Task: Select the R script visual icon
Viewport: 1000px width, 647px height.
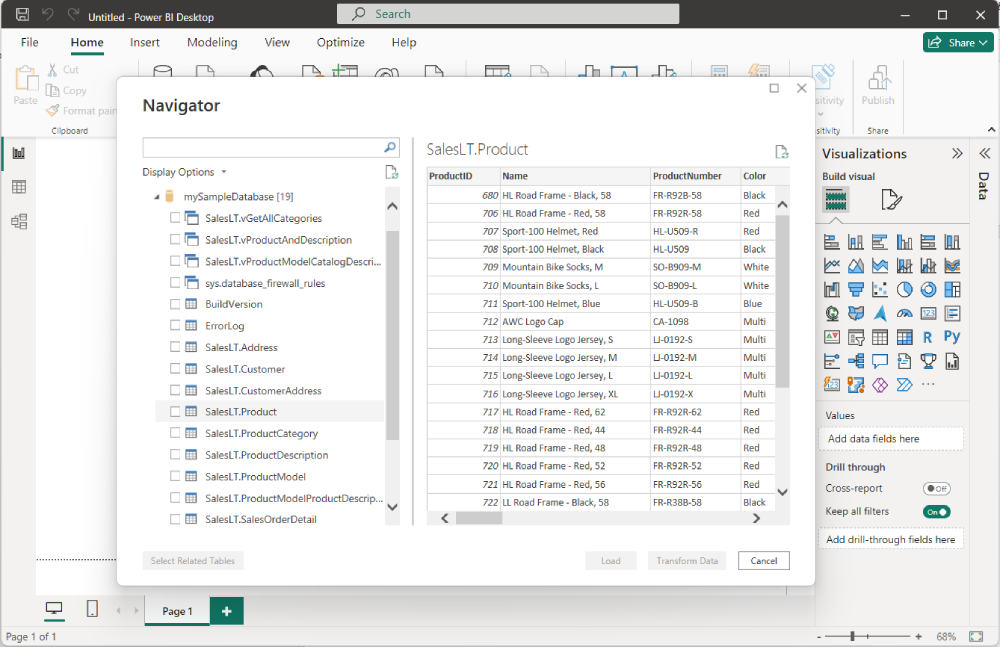Action: (928, 337)
